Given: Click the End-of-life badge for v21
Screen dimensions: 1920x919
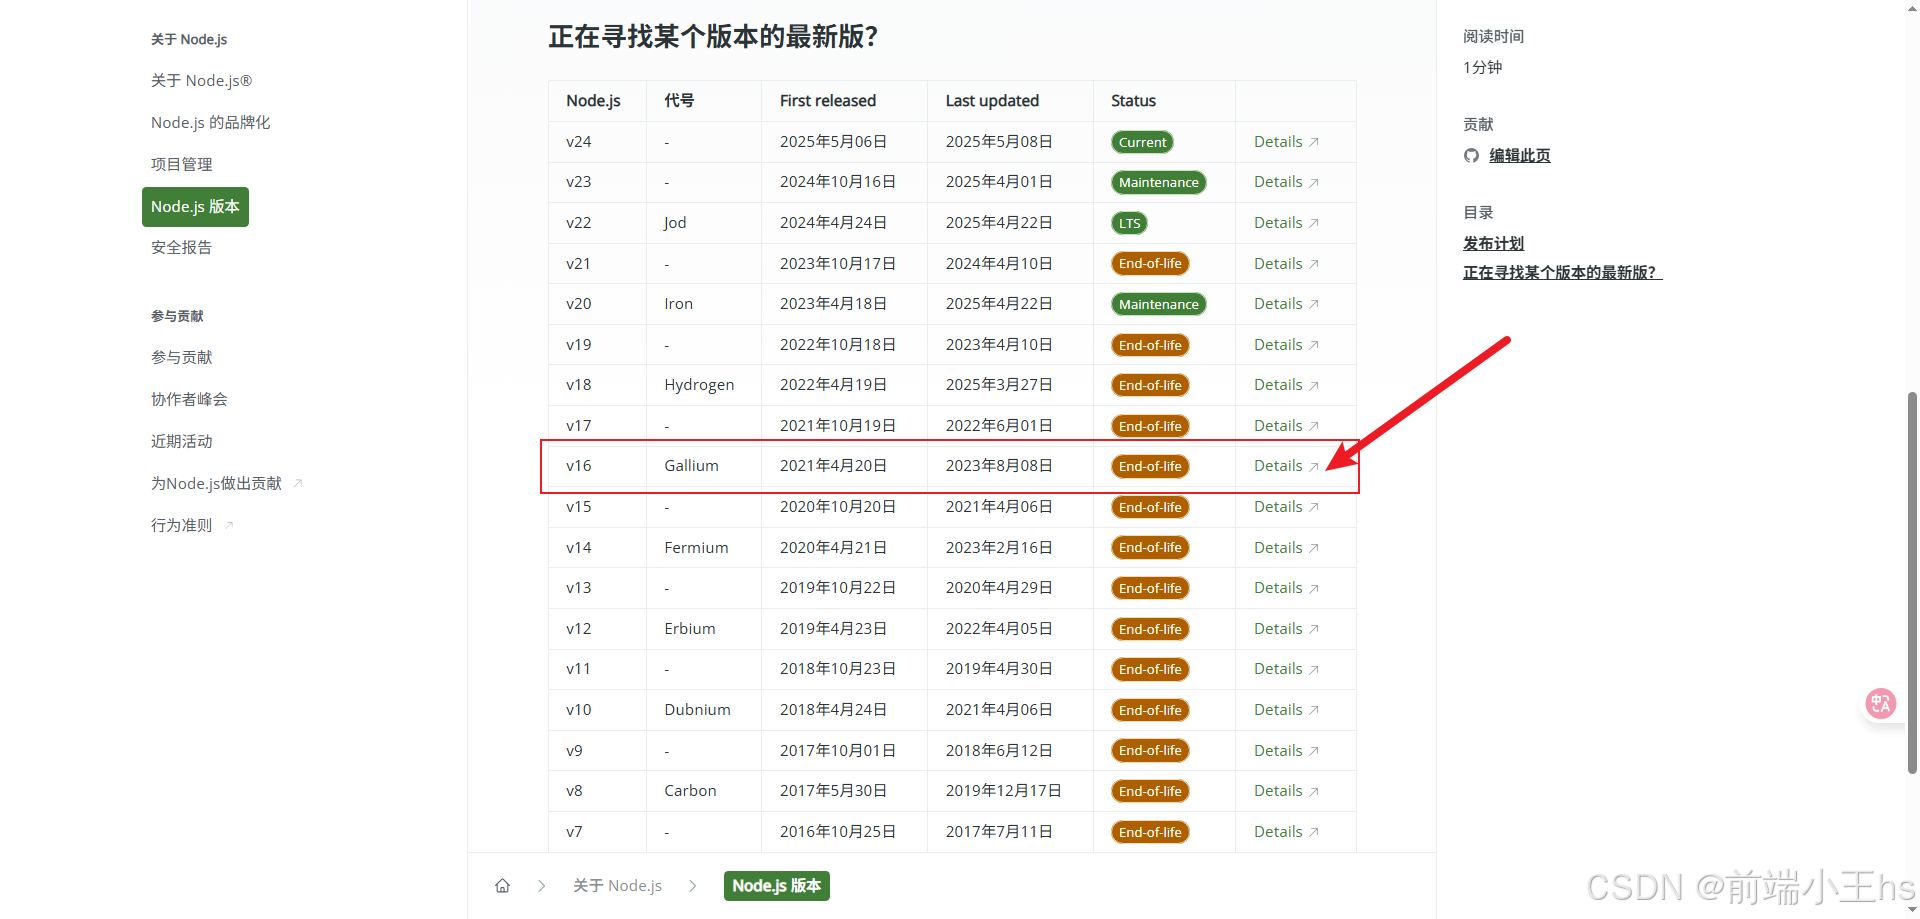Looking at the screenshot, I should pos(1150,263).
